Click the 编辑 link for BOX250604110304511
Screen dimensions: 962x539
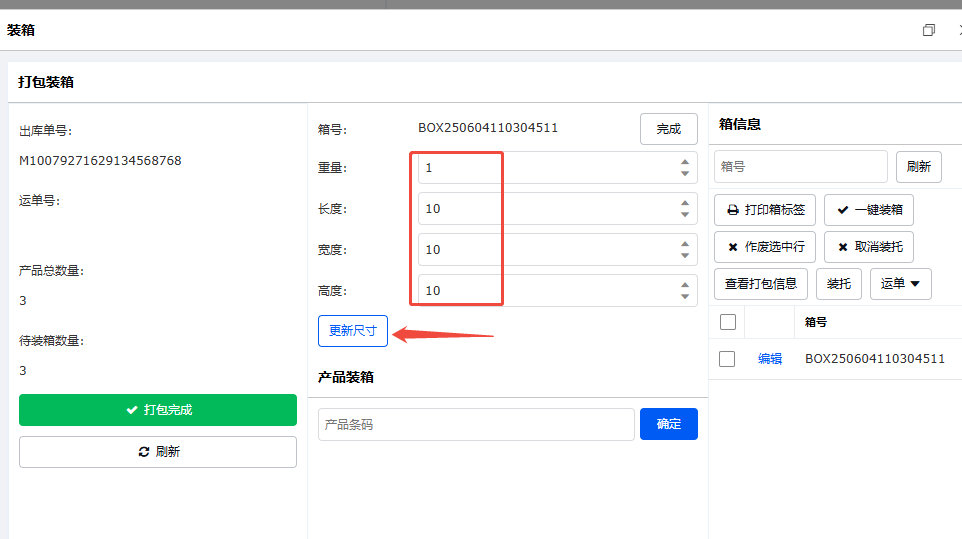770,359
